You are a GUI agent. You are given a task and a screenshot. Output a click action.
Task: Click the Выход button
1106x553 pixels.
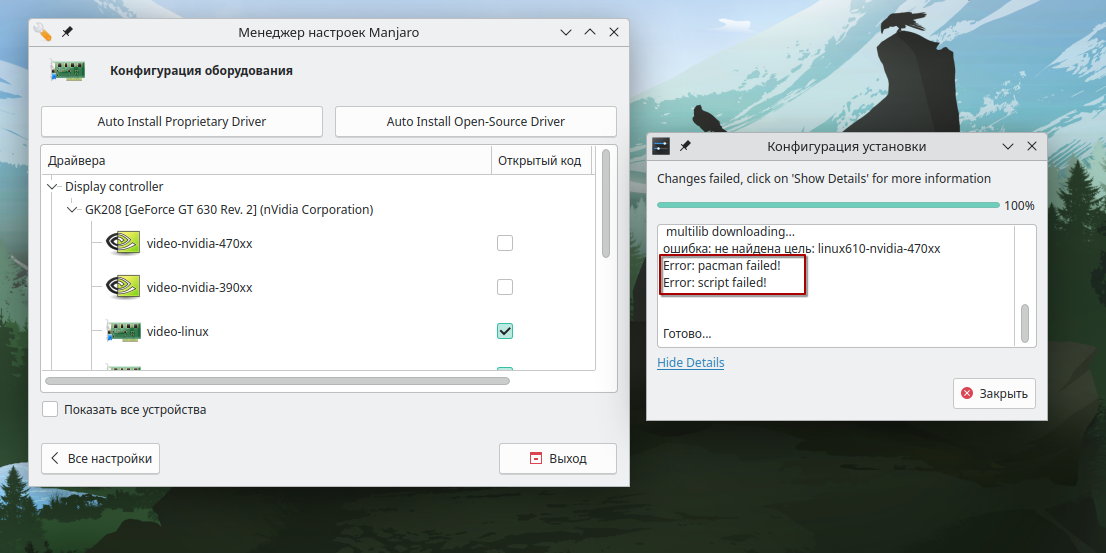click(x=558, y=458)
